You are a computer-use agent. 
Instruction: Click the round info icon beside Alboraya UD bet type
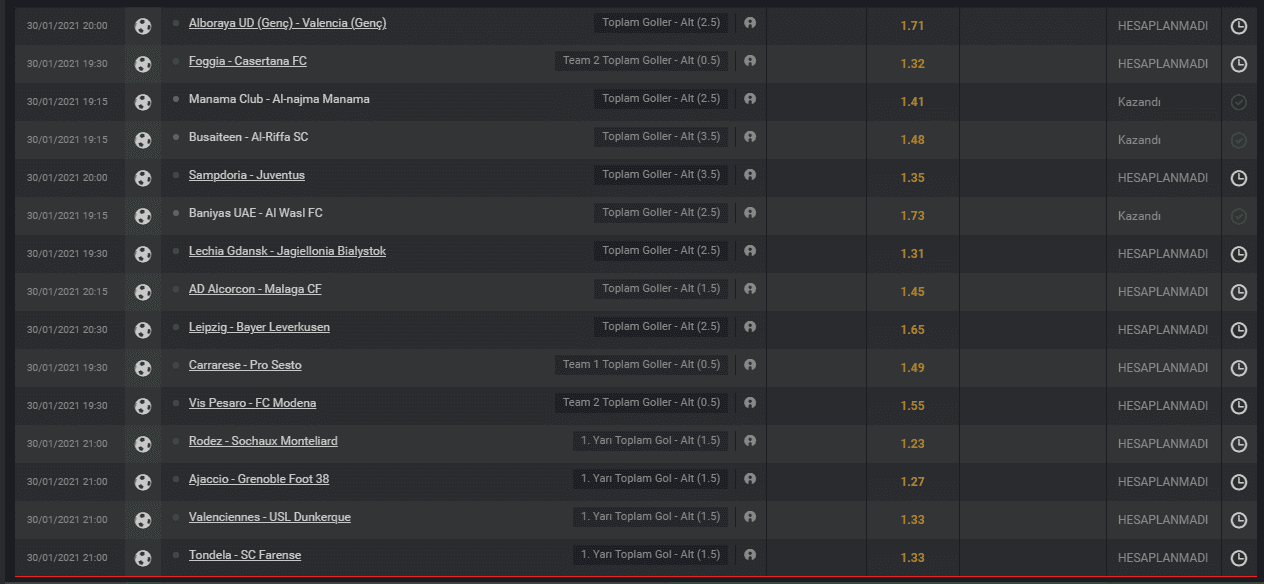click(x=750, y=23)
